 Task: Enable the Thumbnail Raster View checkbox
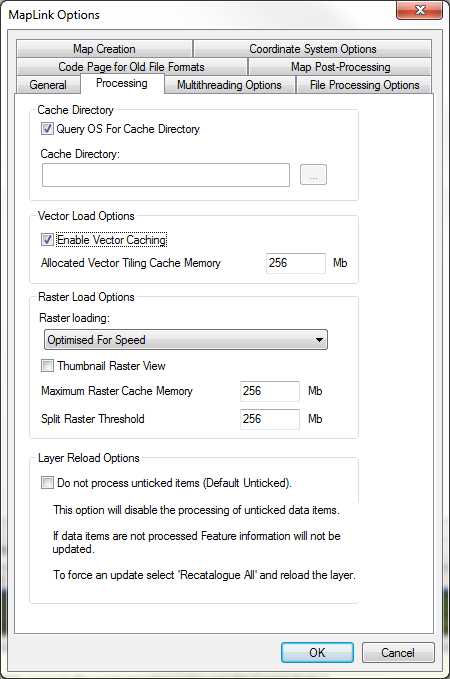[x=47, y=366]
